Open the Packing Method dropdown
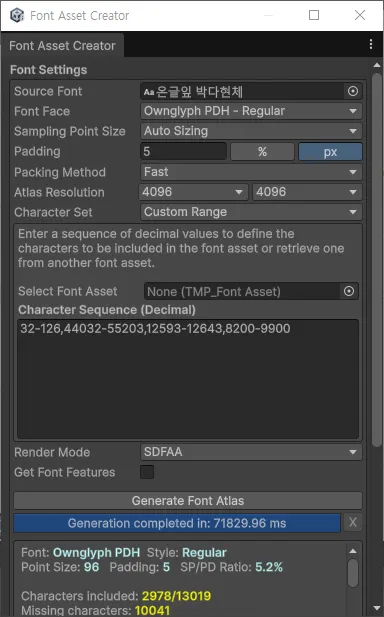Screen dimensions: 384x617 point(251,172)
